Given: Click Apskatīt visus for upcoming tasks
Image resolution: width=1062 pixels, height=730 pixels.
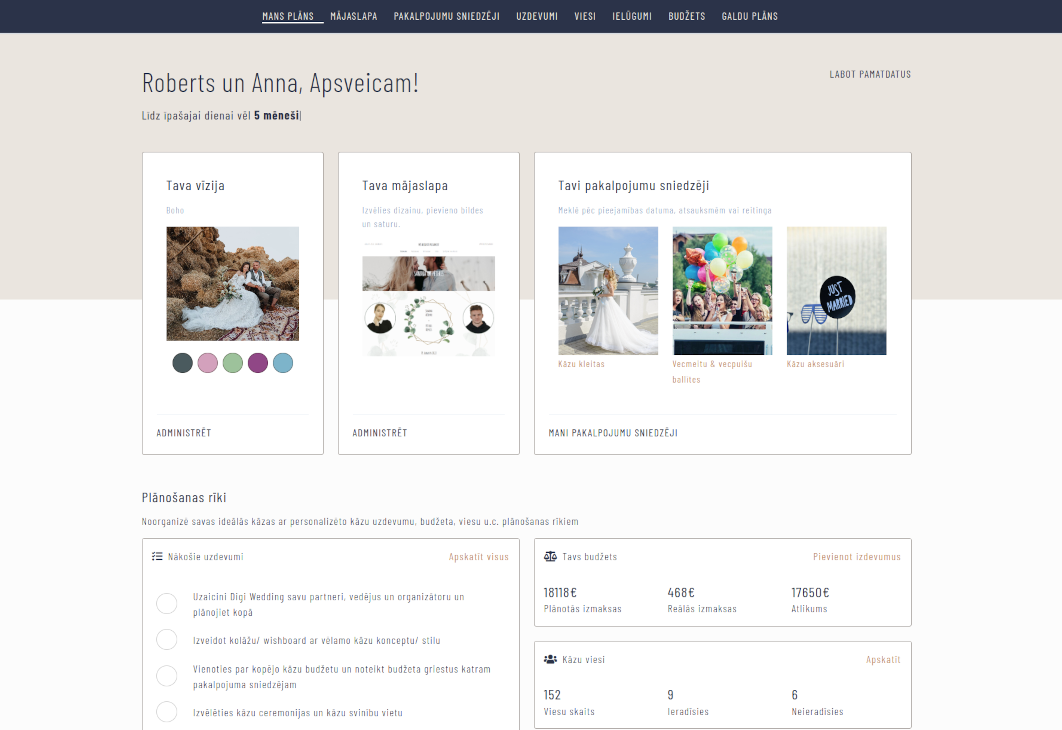Looking at the screenshot, I should 478,557.
